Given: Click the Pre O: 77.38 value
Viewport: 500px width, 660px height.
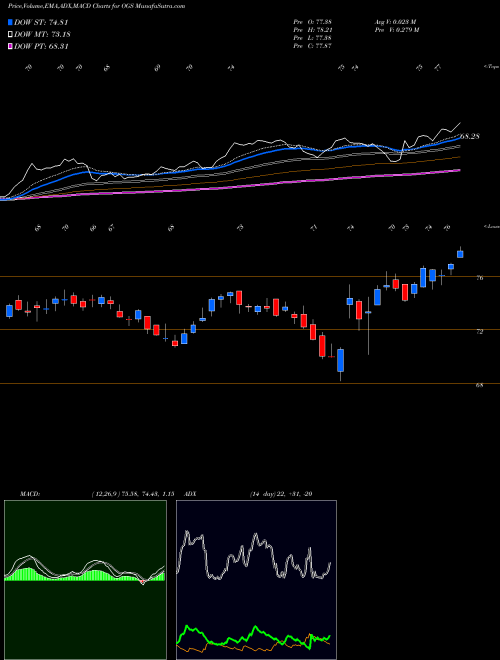Looking at the screenshot, I should tap(313, 22).
